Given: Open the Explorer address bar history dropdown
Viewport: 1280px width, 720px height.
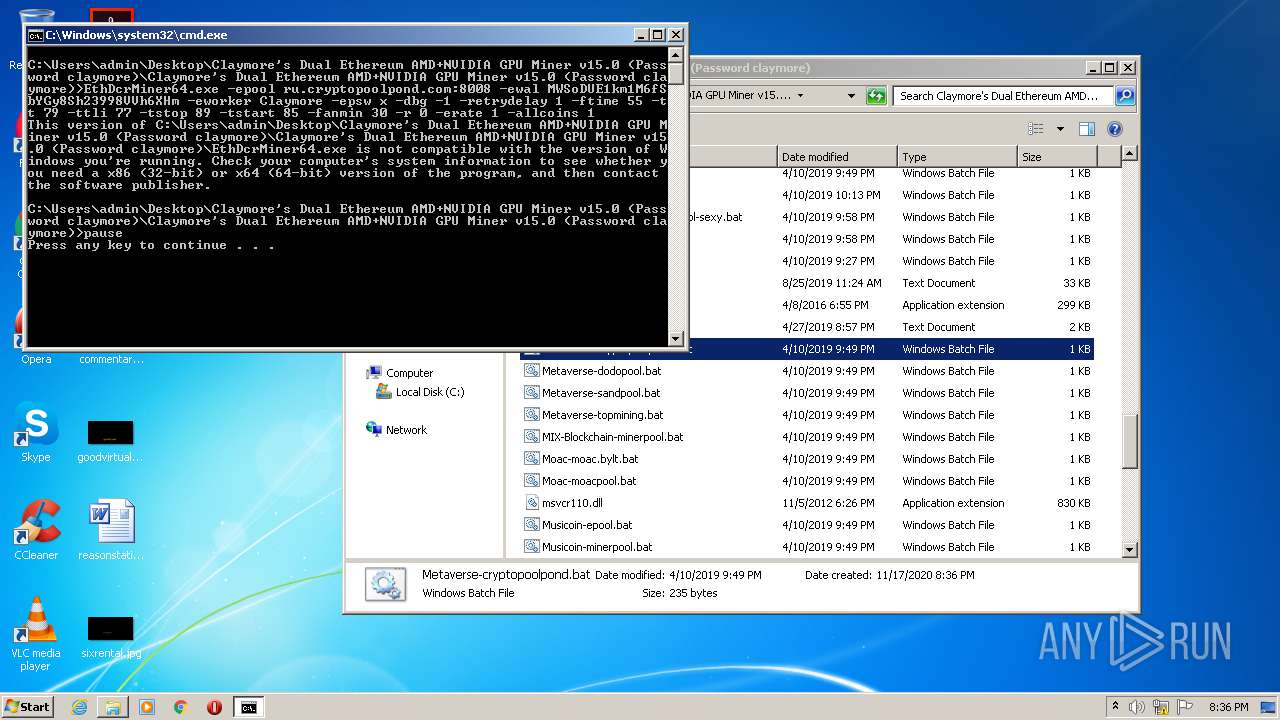Looking at the screenshot, I should pyautogui.click(x=851, y=96).
